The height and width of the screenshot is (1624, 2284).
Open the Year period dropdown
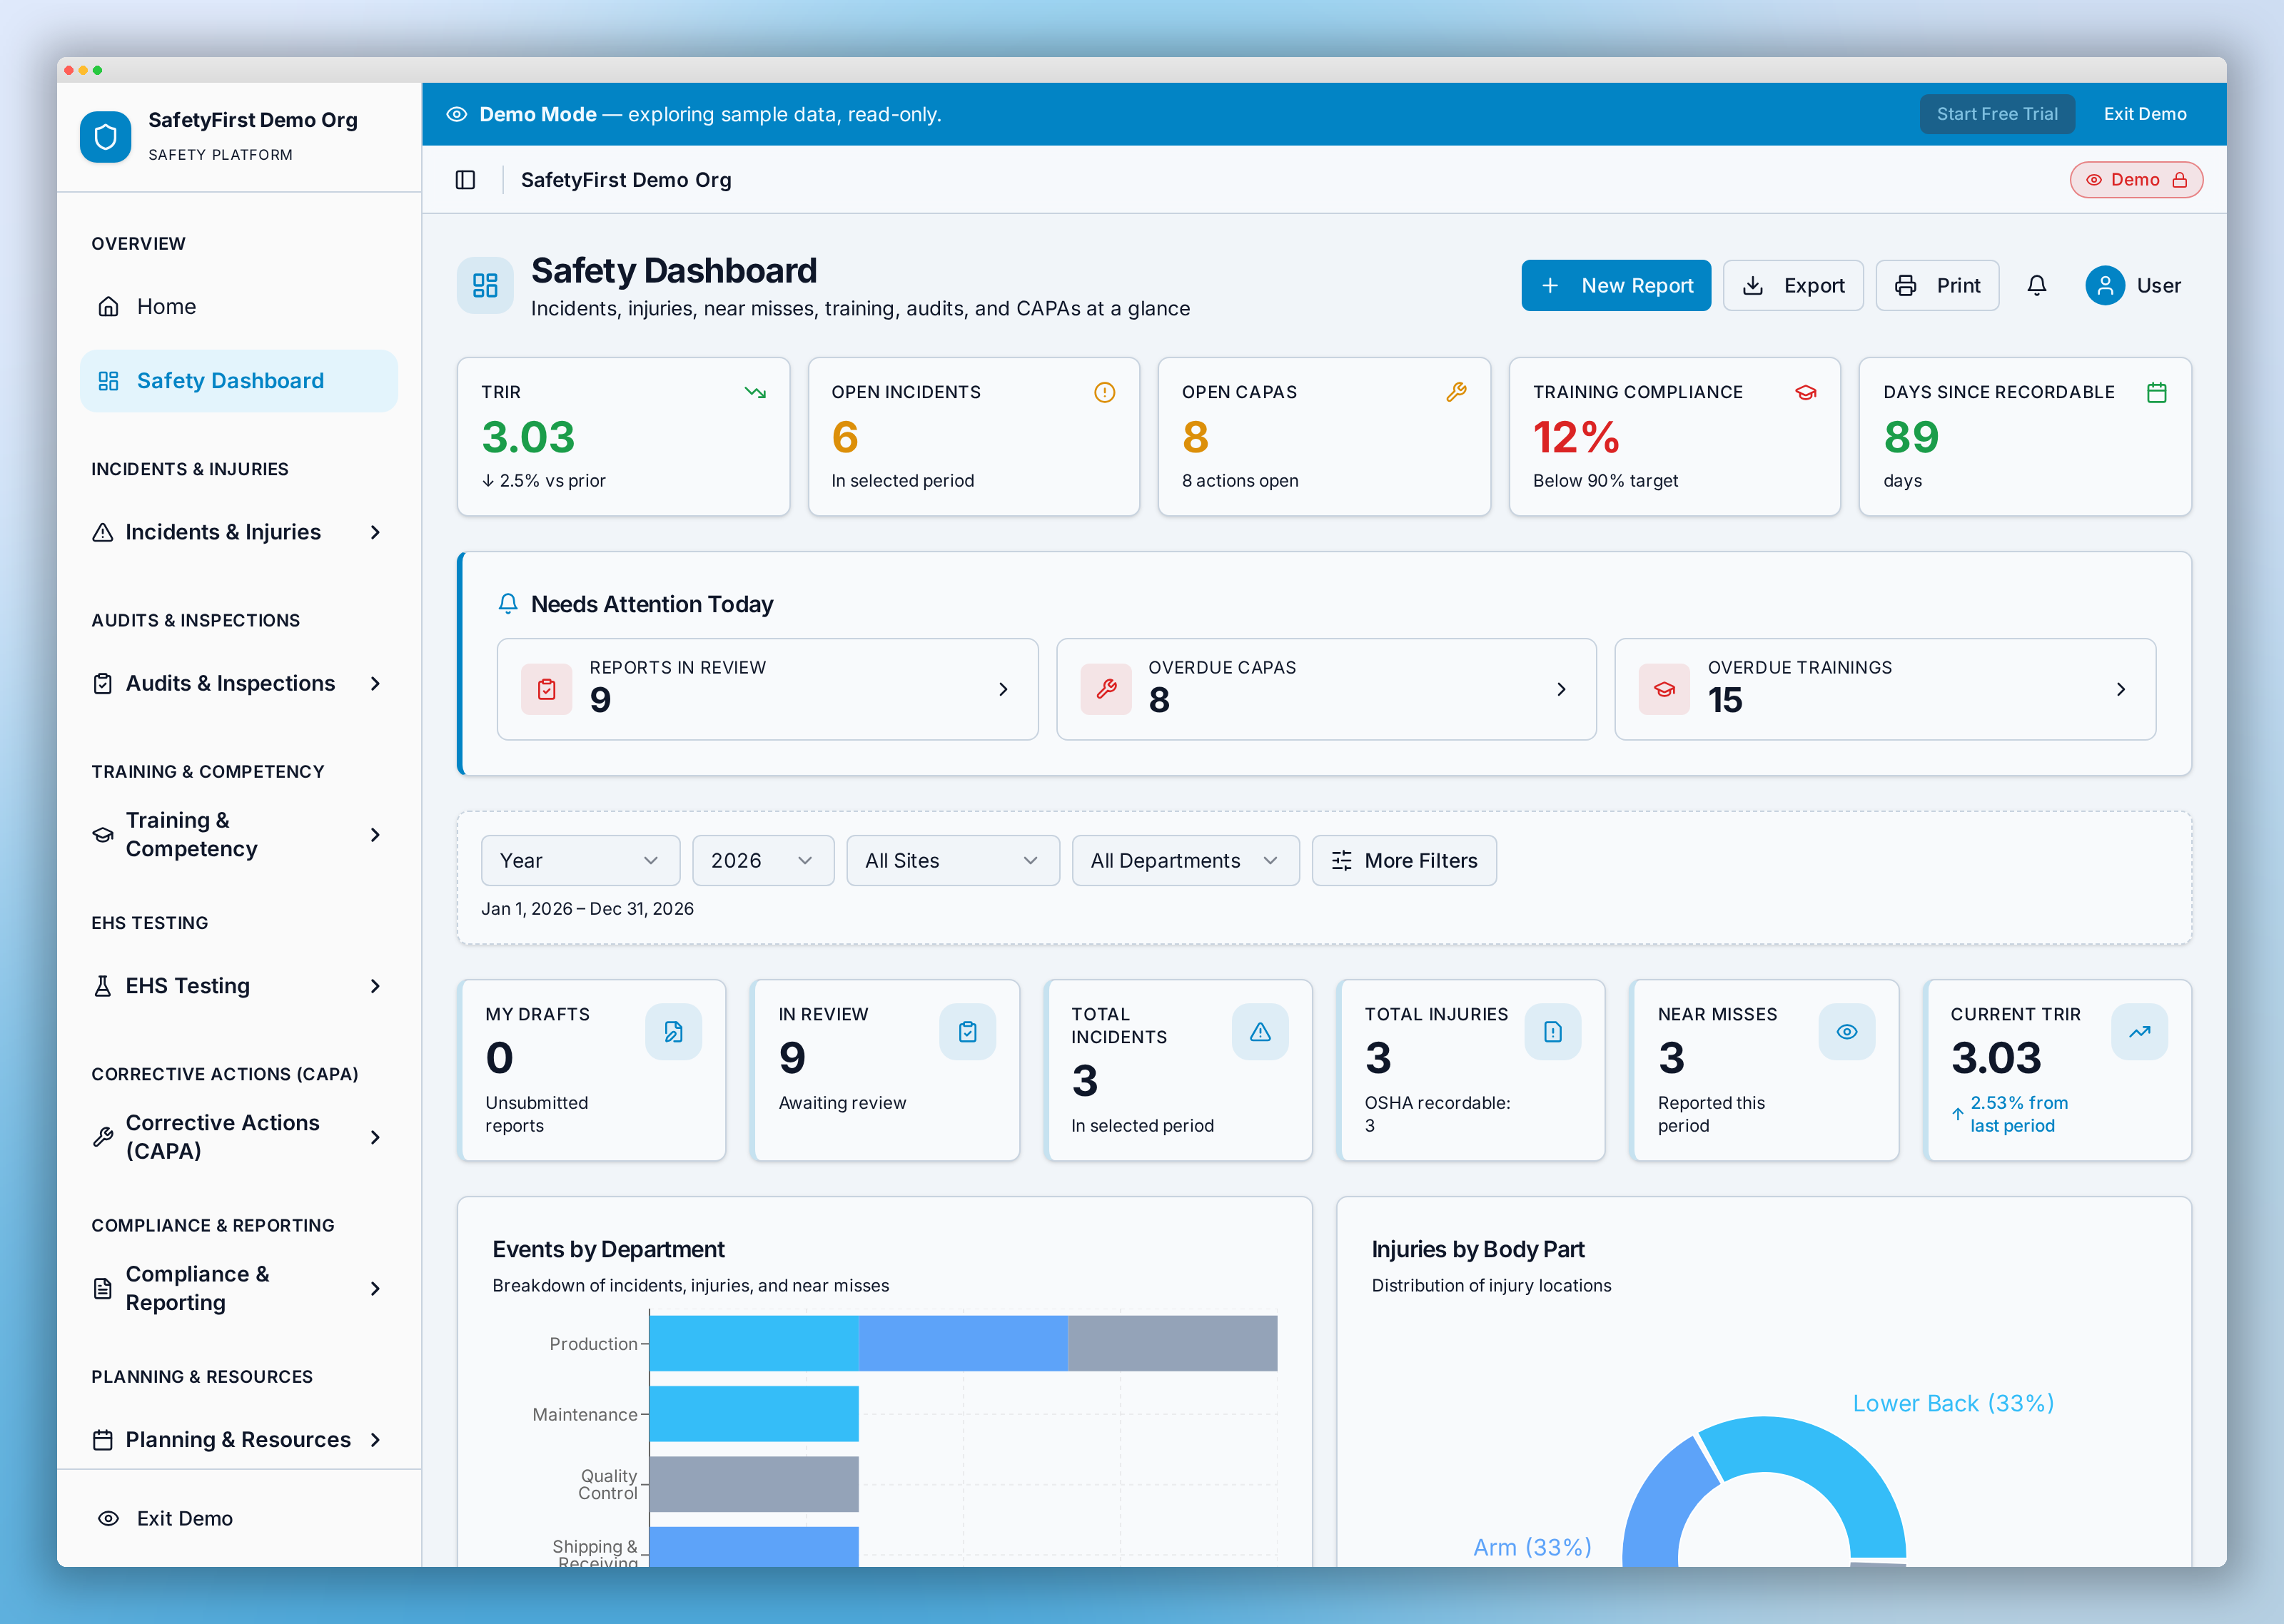point(580,861)
